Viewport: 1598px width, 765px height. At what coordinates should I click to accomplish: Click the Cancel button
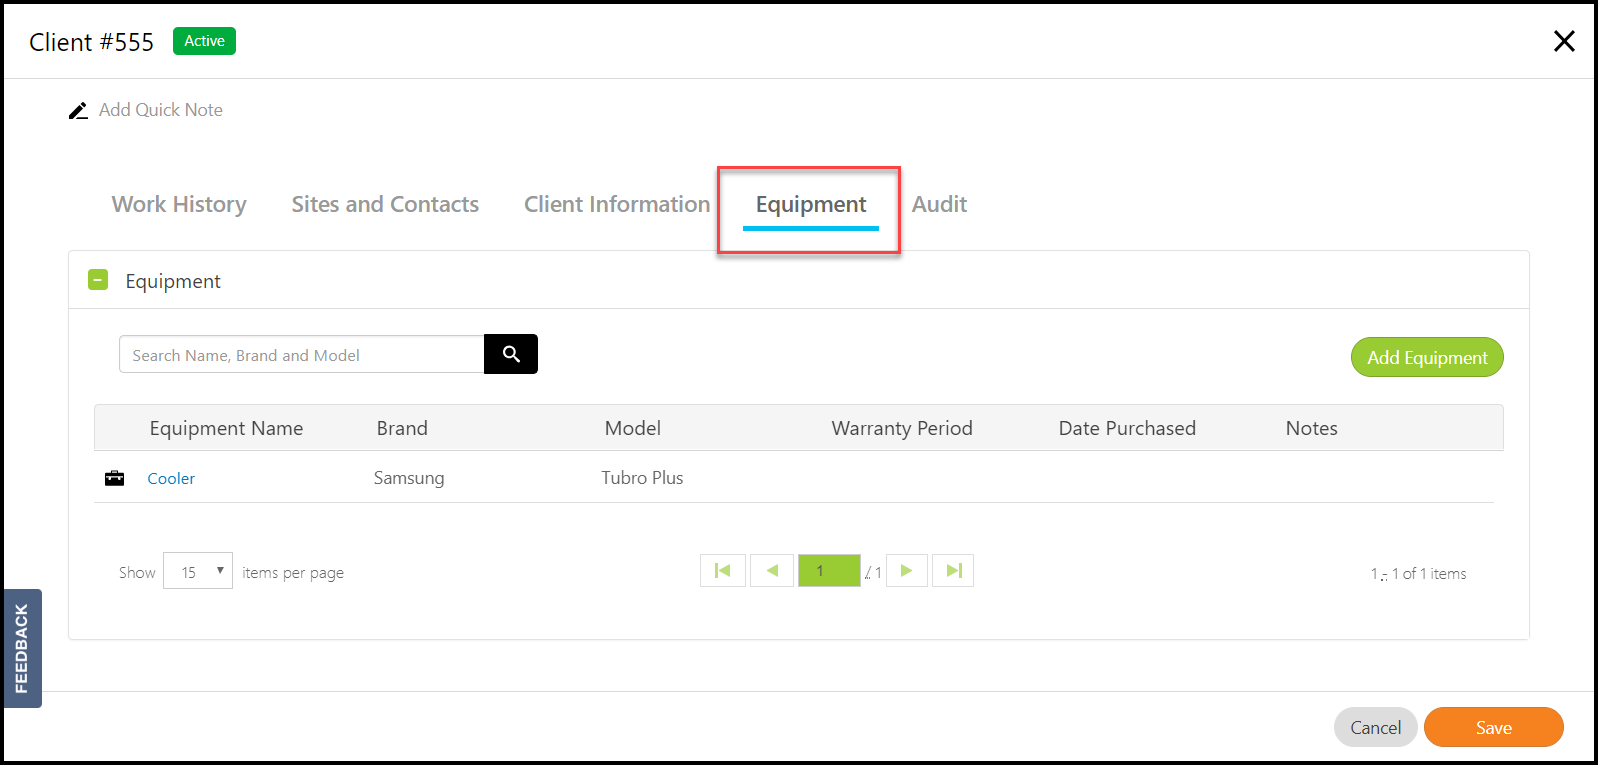1376,727
